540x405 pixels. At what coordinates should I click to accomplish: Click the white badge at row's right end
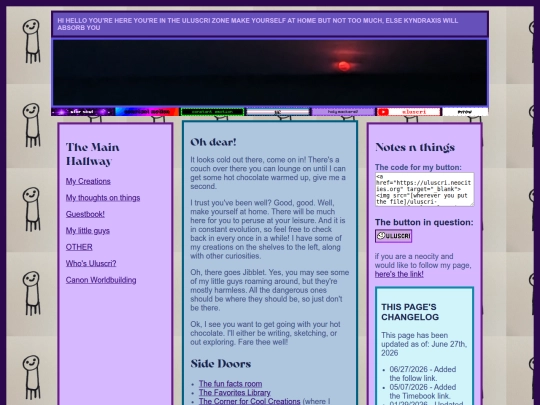pos(465,112)
